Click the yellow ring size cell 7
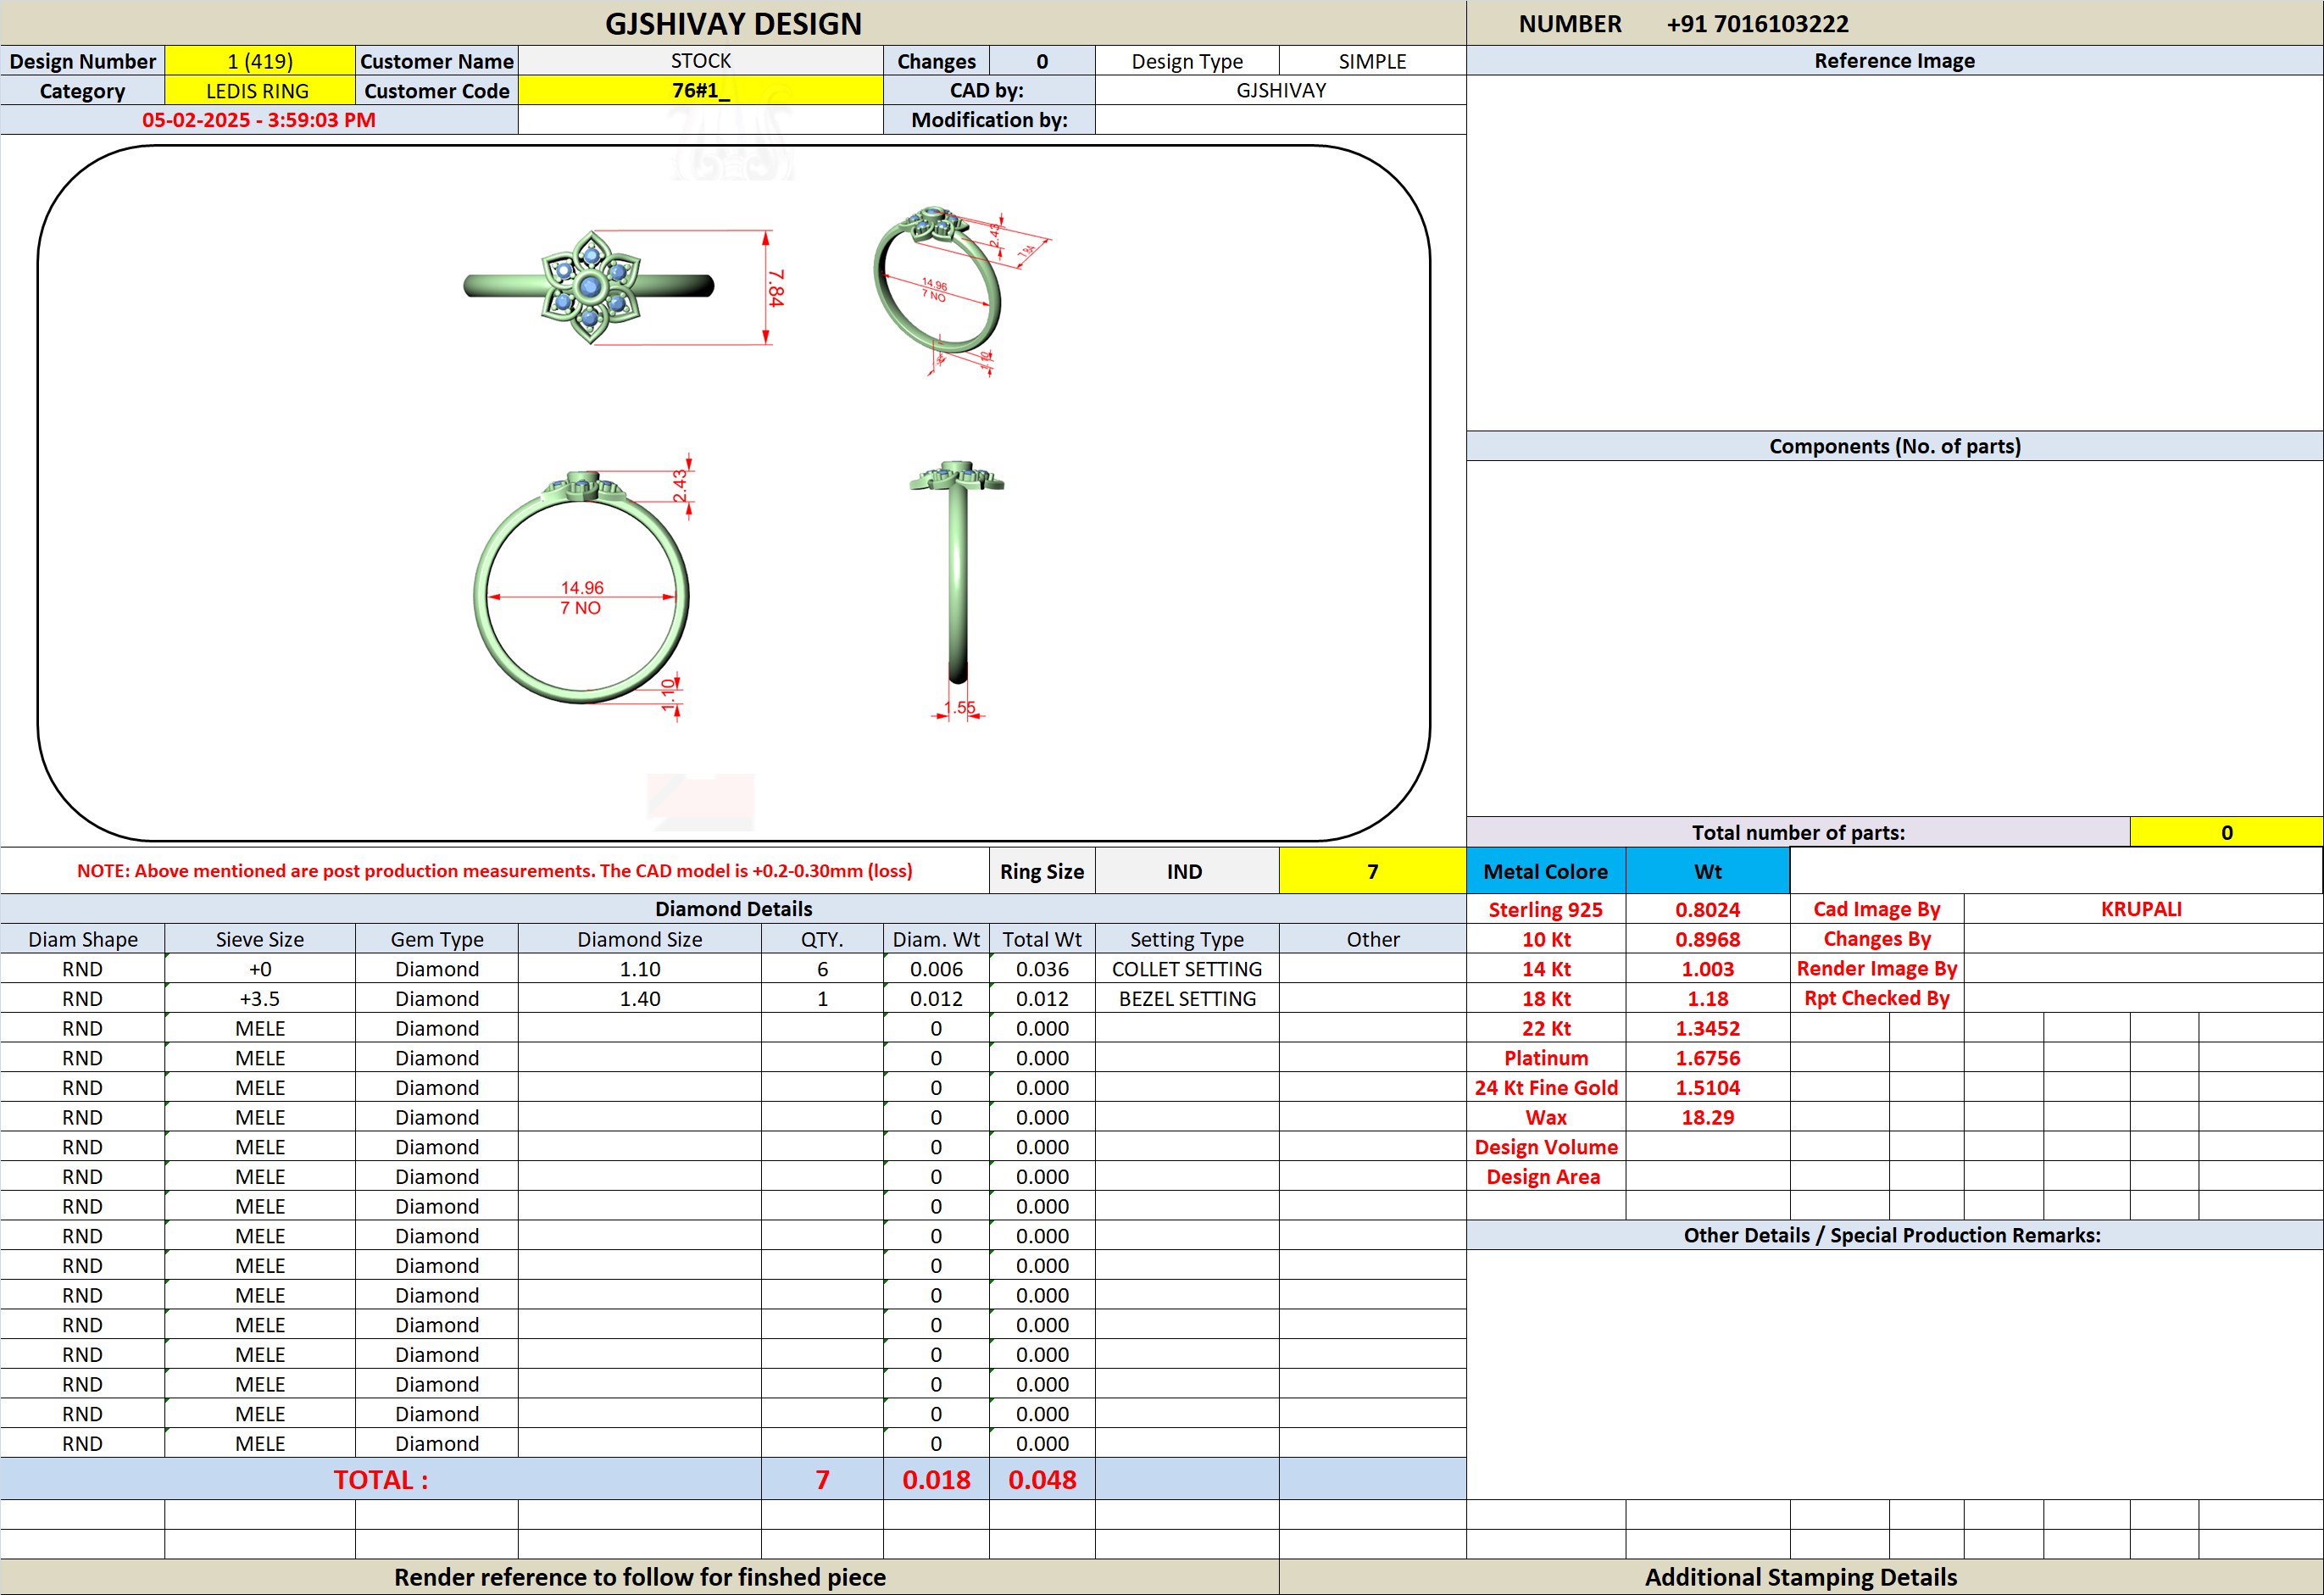This screenshot has width=2324, height=1595. click(x=1372, y=871)
